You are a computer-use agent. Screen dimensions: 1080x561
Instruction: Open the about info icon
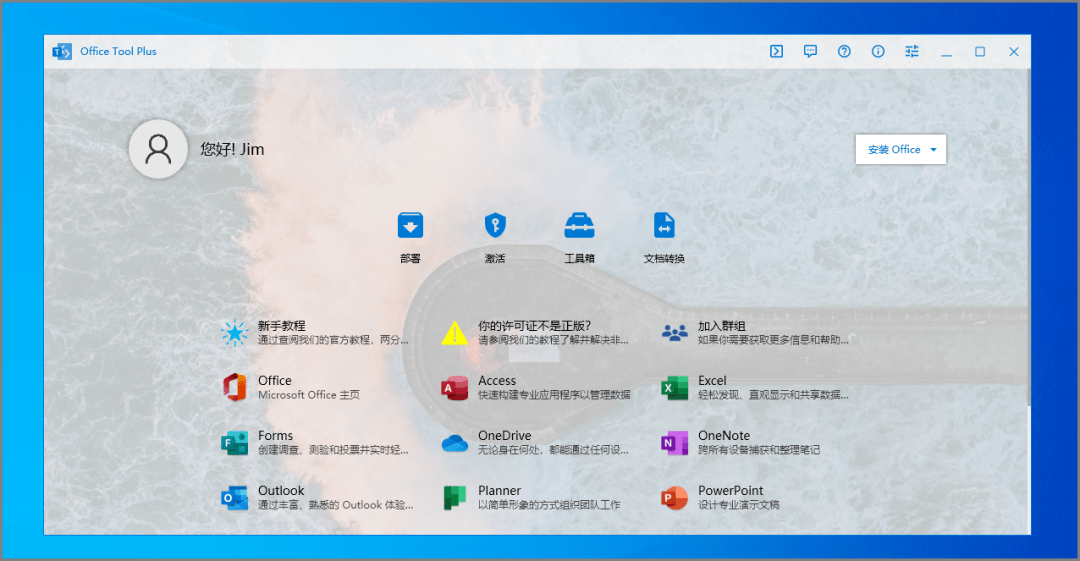[x=878, y=51]
